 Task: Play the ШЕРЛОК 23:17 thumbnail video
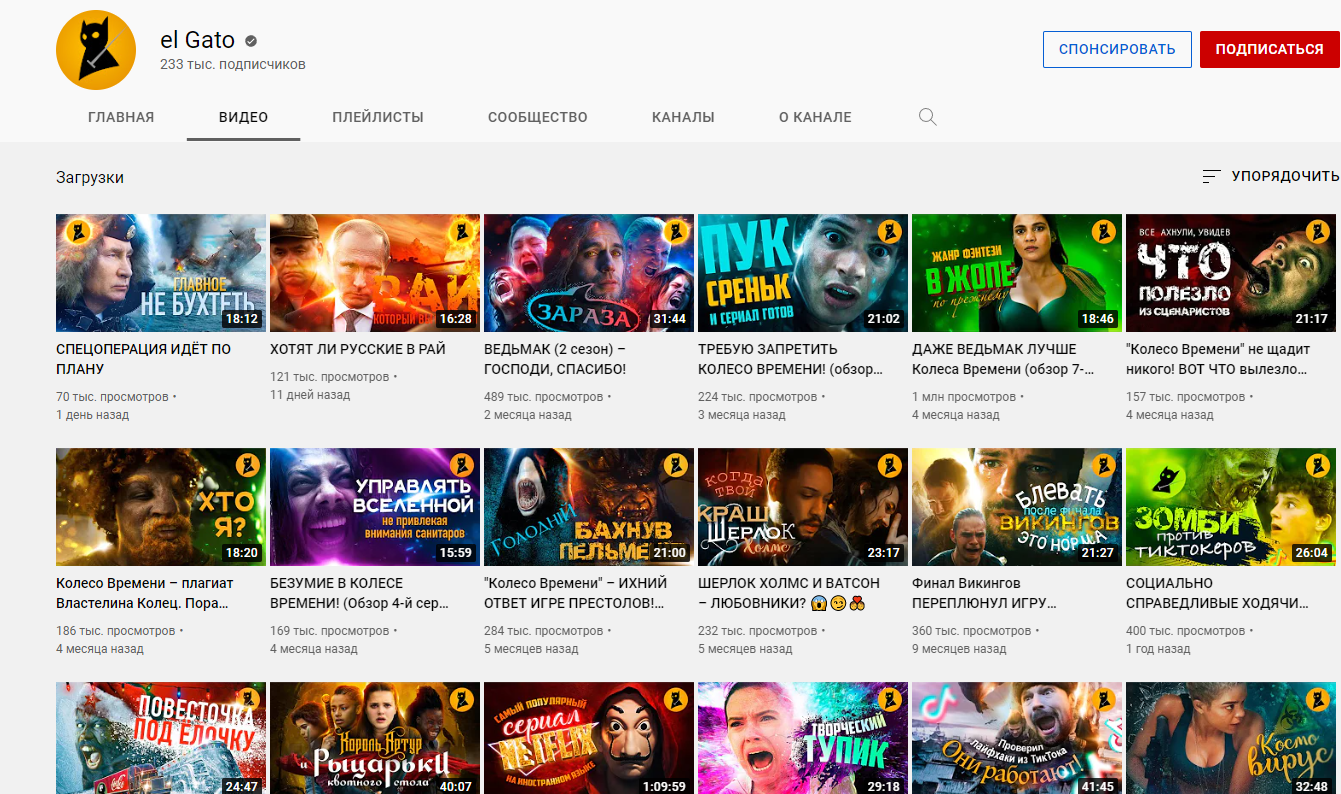point(803,507)
